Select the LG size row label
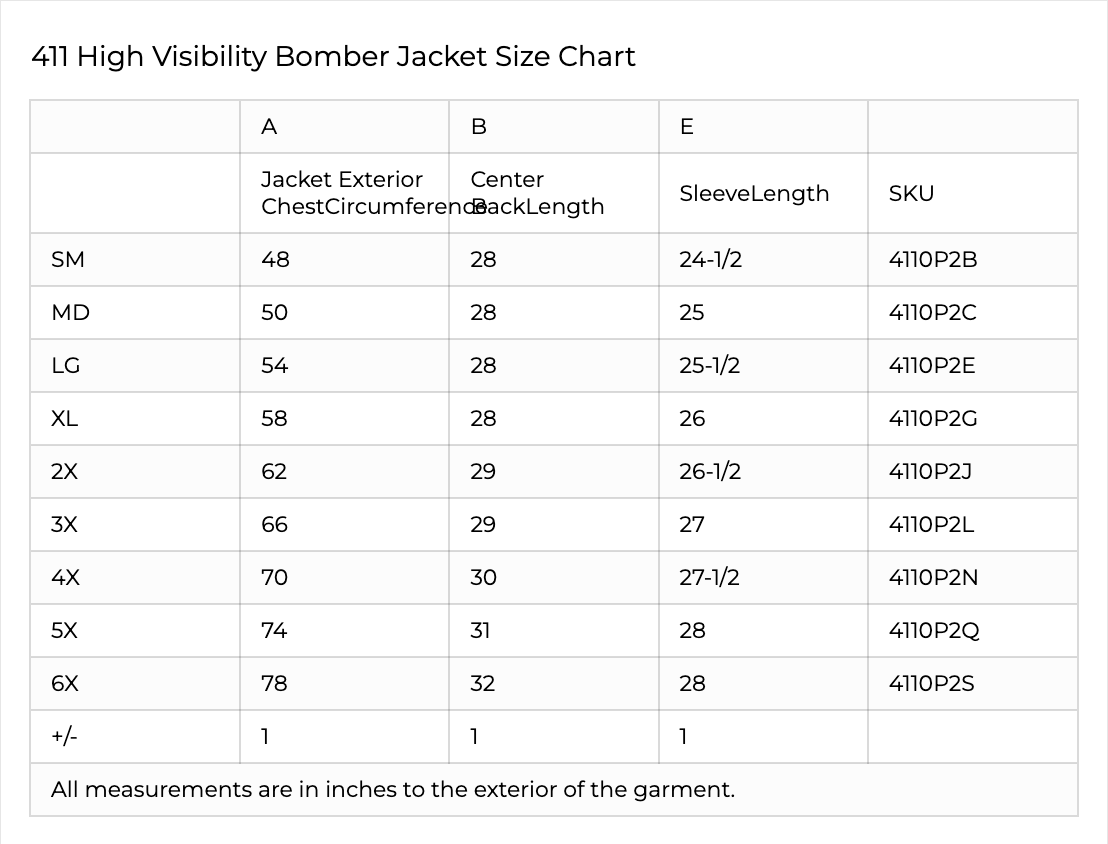Screen dimensions: 1108x844 (x=66, y=366)
